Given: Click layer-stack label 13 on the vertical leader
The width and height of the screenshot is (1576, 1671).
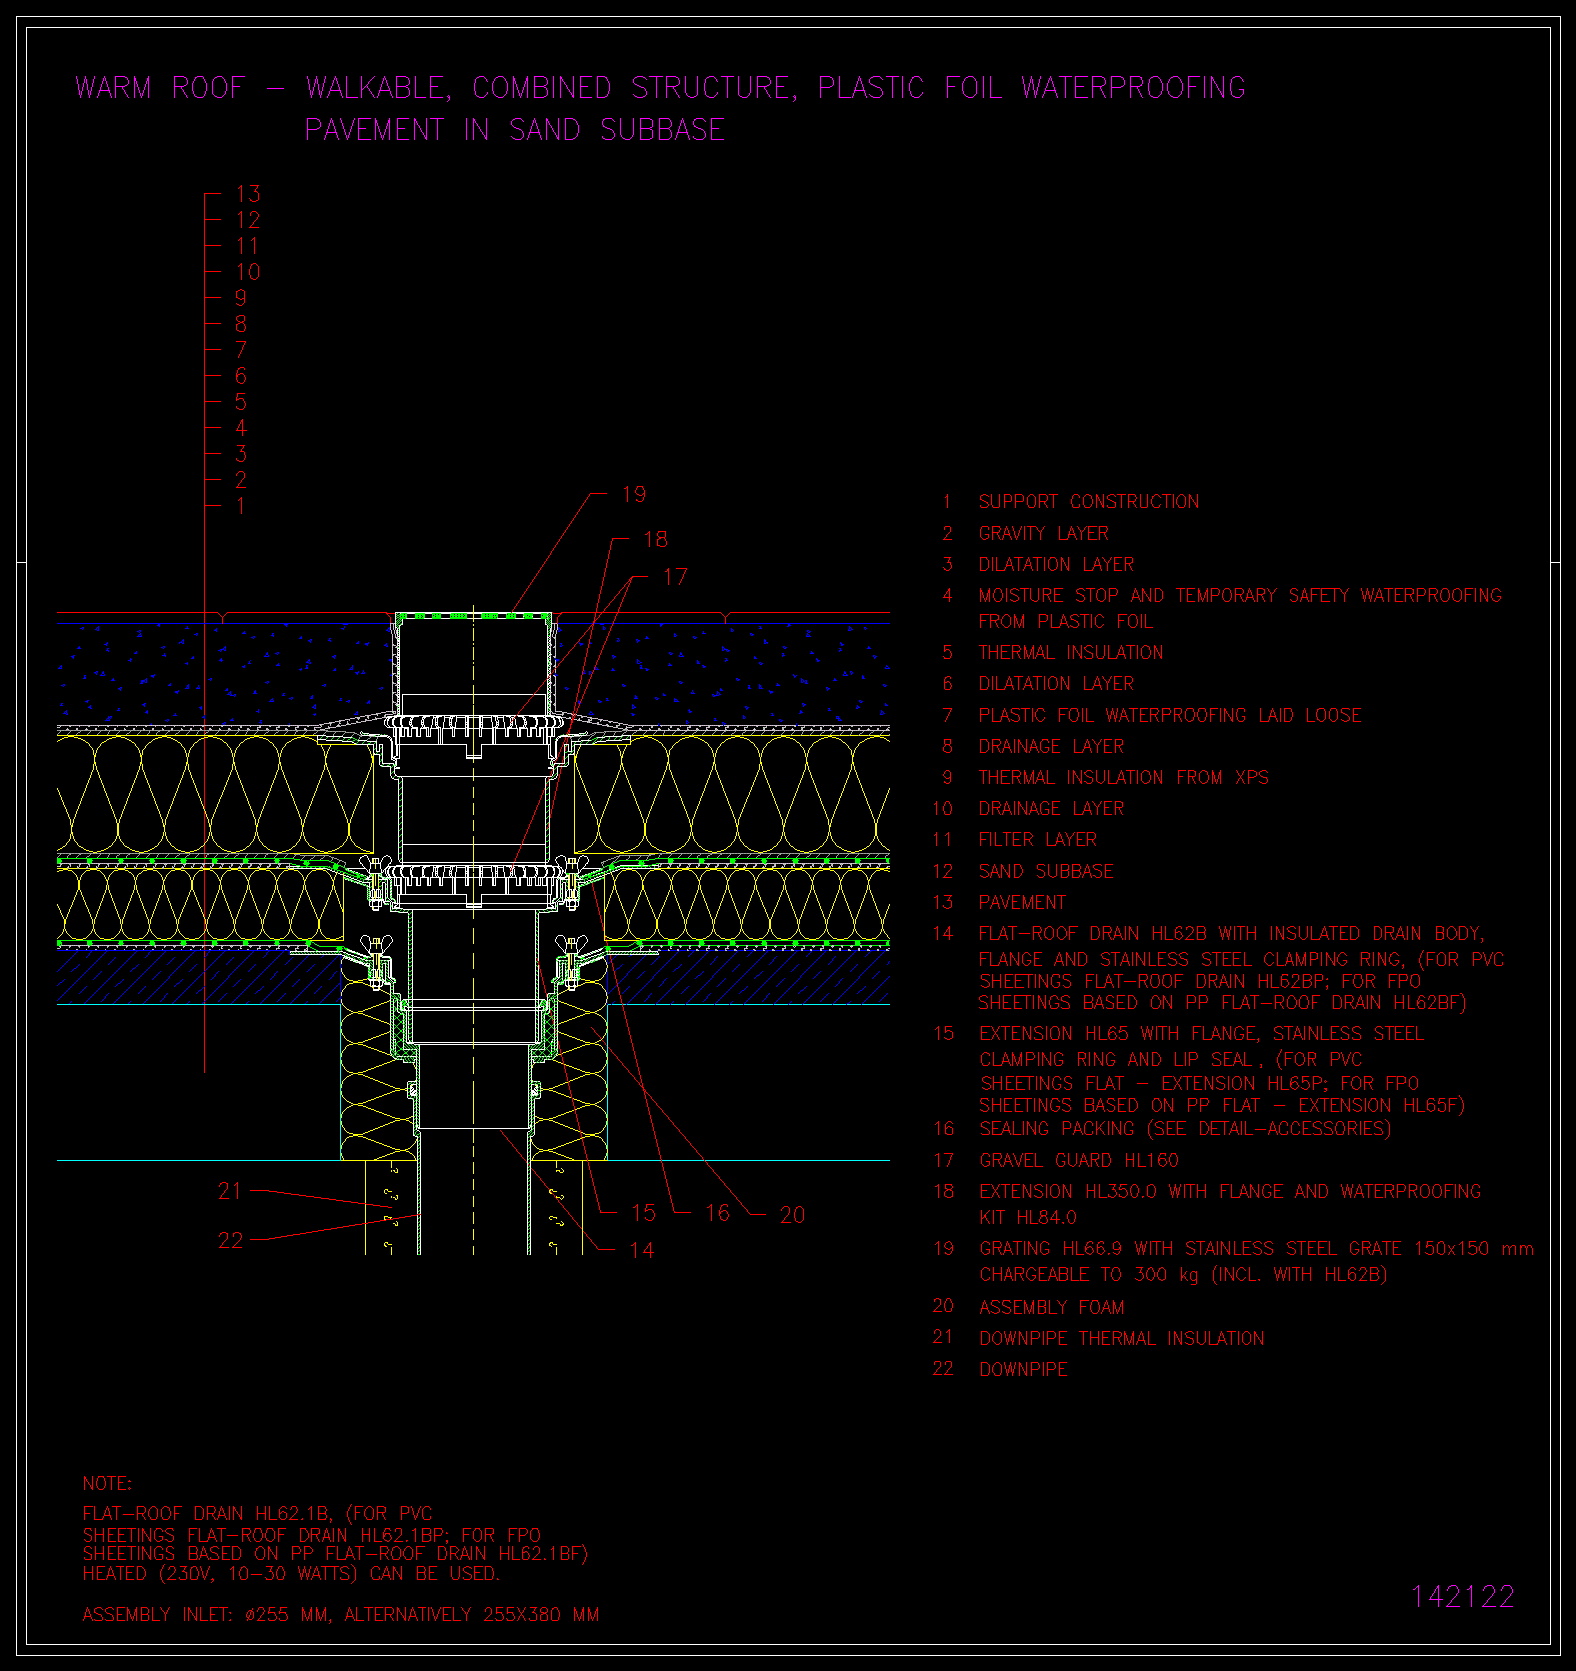Looking at the screenshot, I should [248, 194].
